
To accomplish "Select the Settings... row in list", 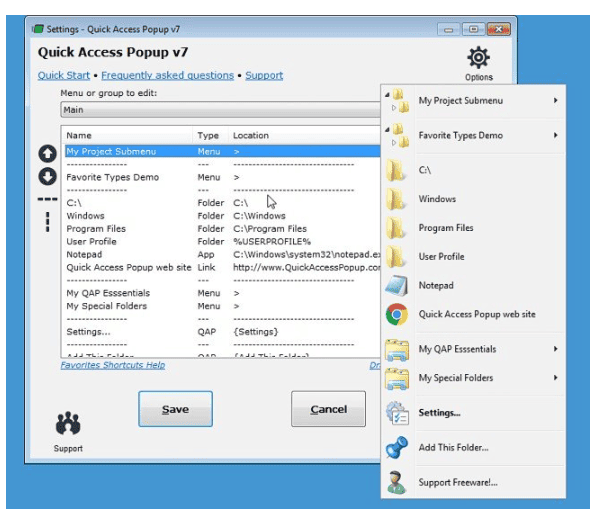I will coord(223,332).
